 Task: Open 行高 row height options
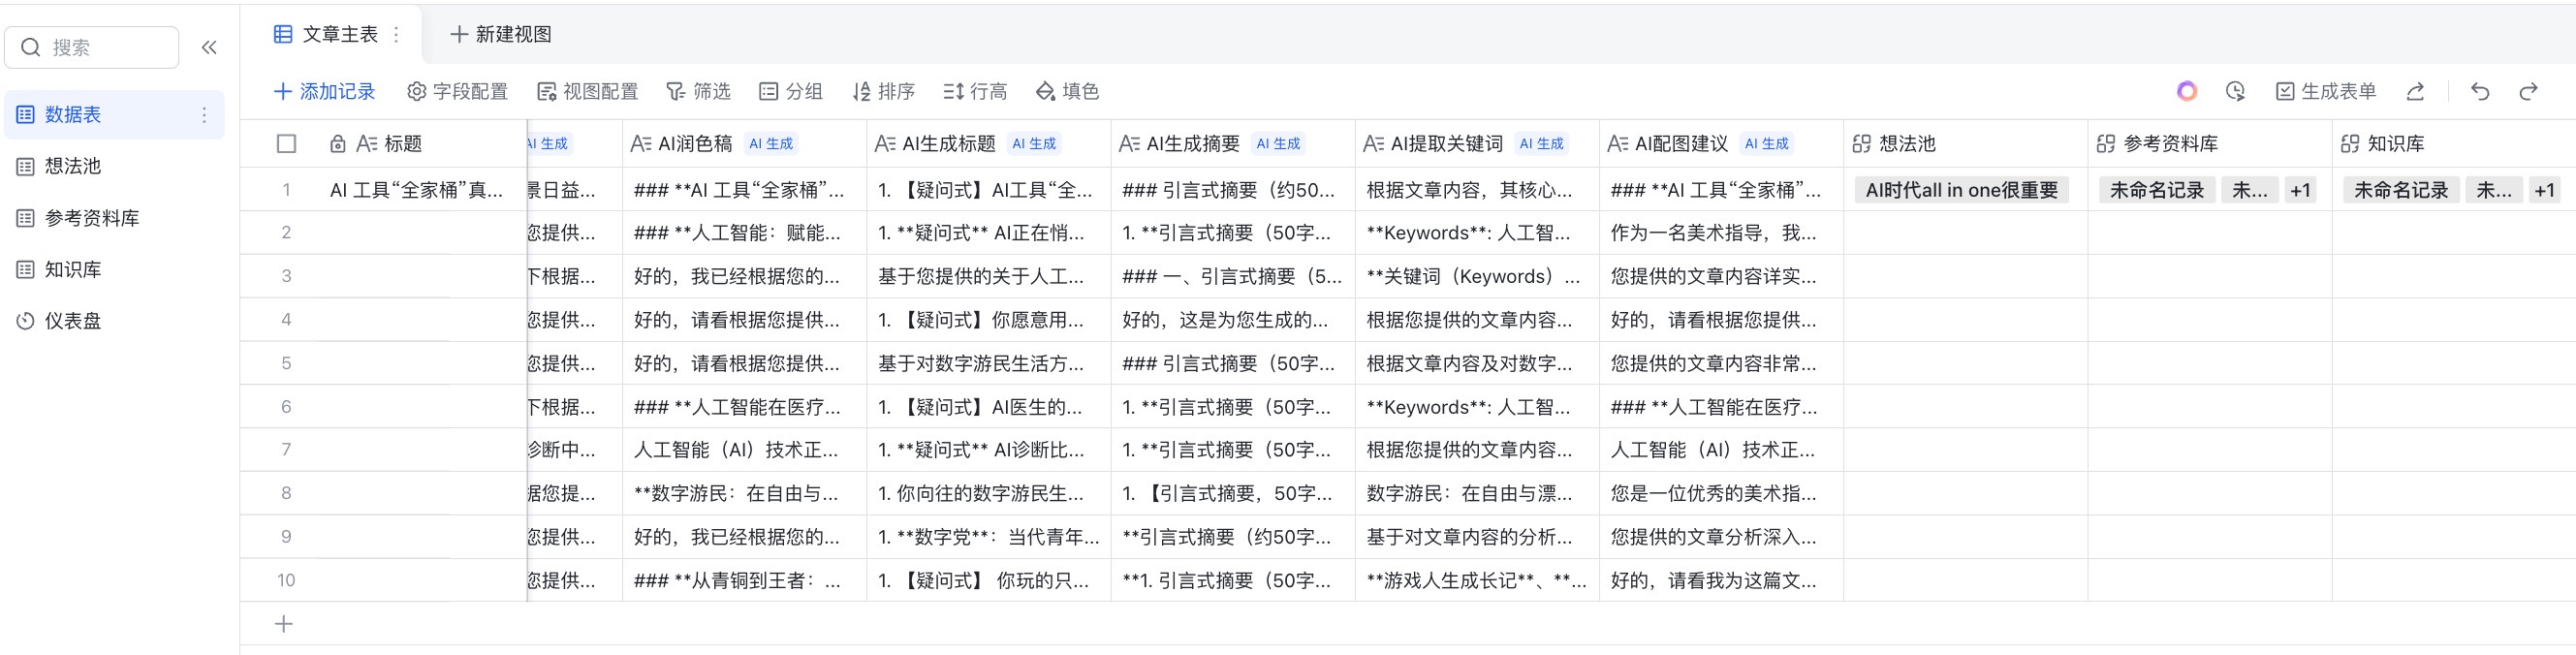coord(975,92)
